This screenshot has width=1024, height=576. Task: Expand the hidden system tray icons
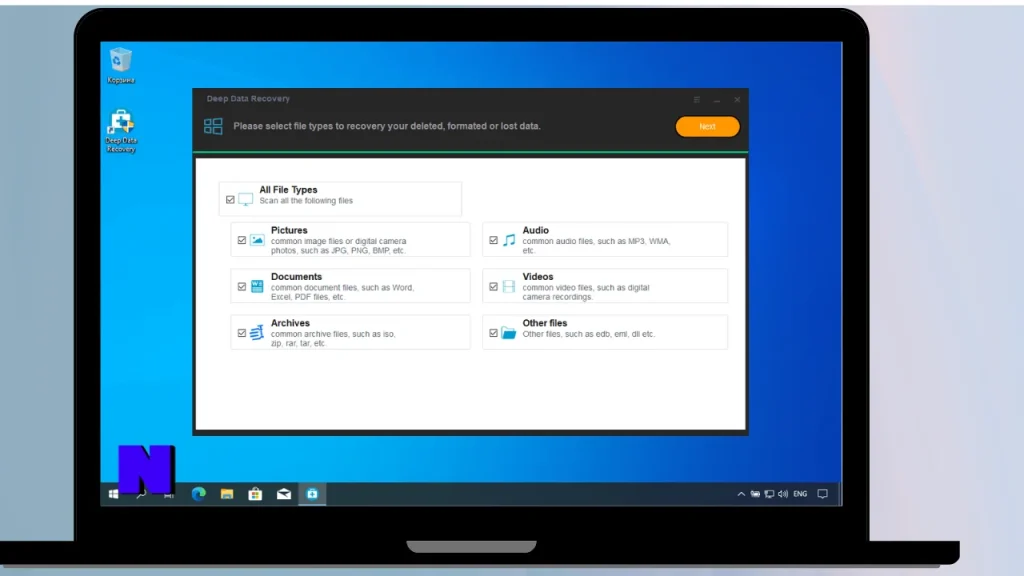click(741, 494)
